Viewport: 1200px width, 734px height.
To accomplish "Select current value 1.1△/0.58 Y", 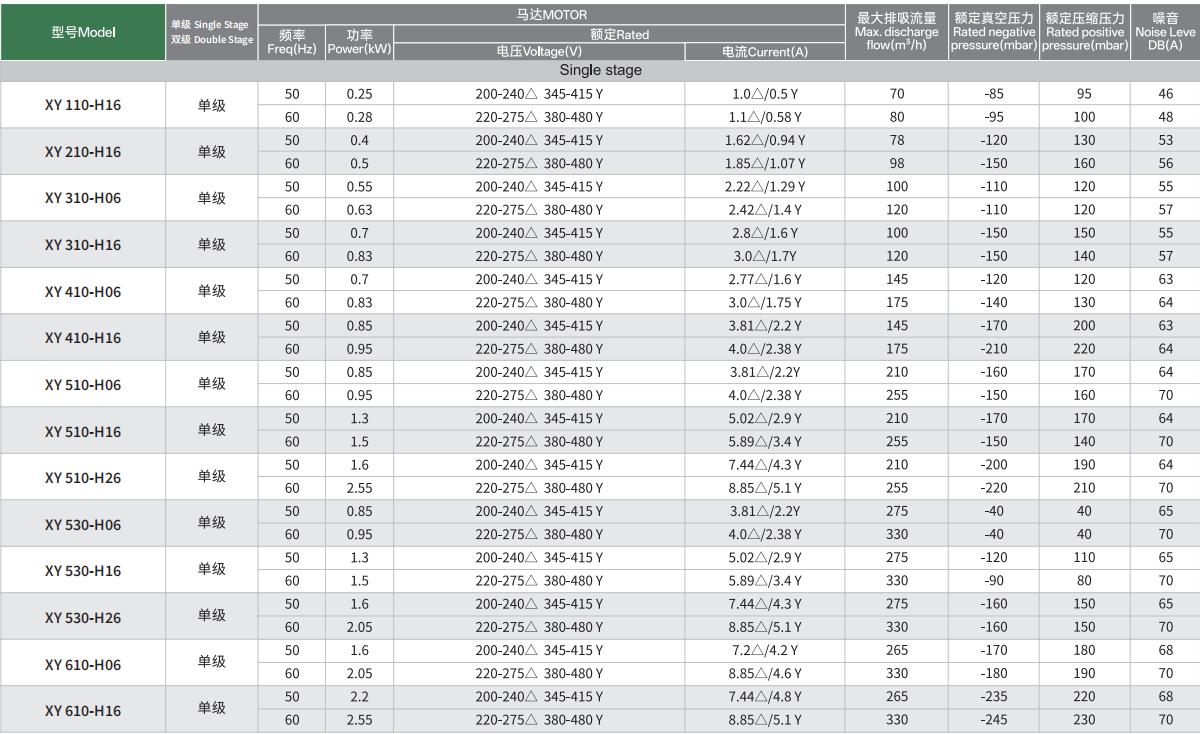I will (x=765, y=117).
